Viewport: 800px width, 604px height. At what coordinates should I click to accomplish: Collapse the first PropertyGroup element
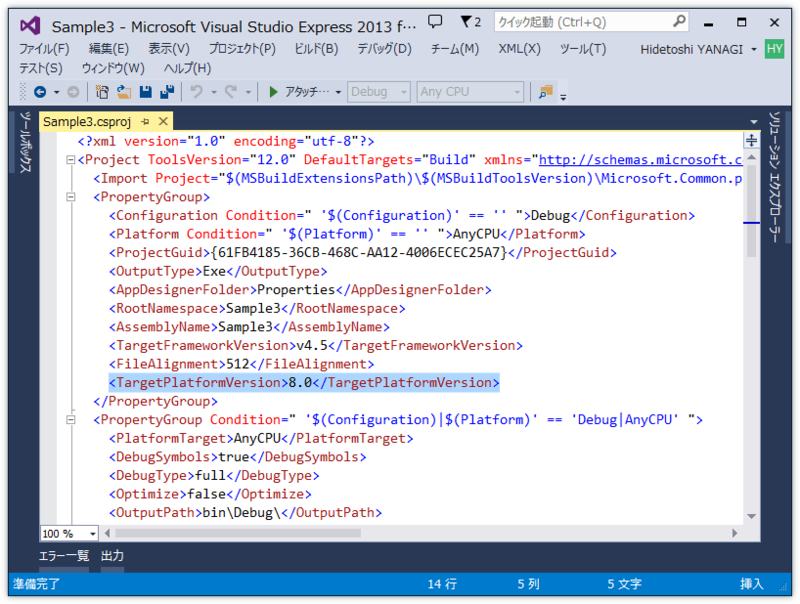tap(71, 197)
